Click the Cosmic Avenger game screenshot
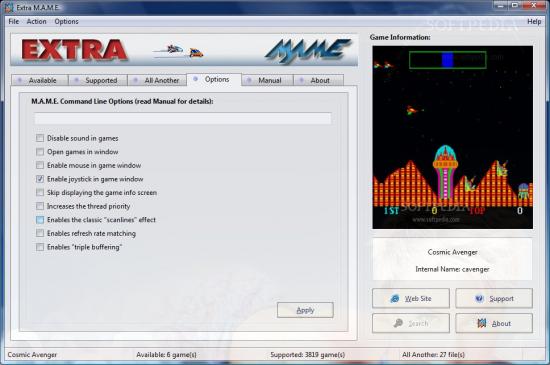This screenshot has height=365, width=550. coord(452,137)
